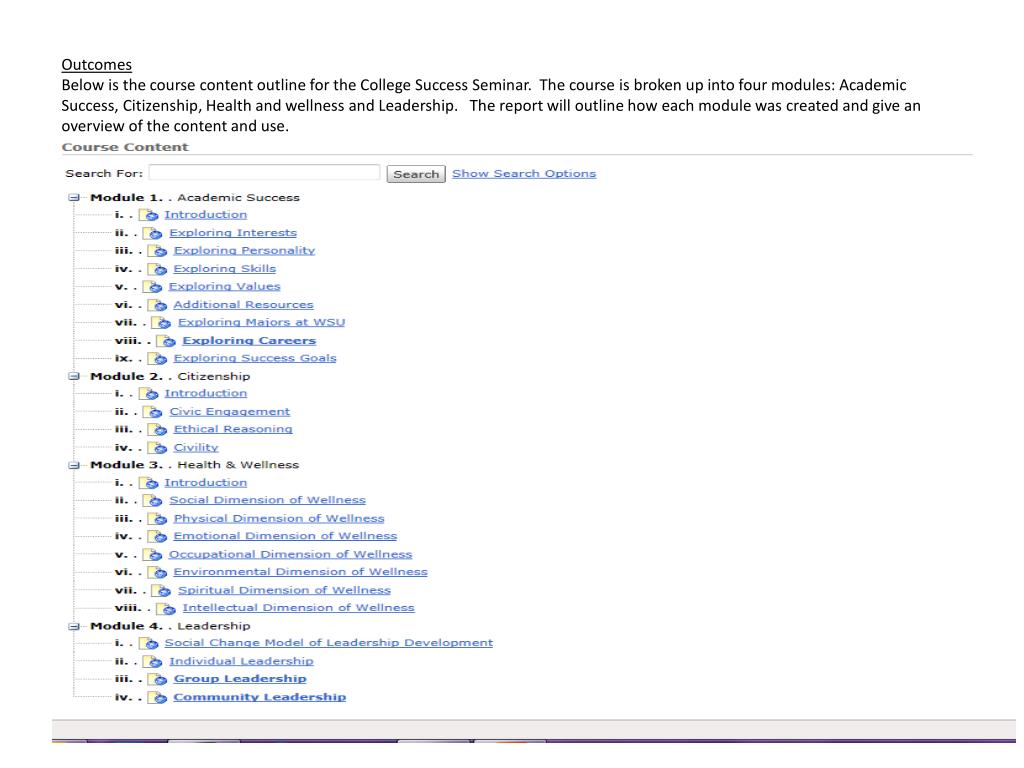Click the icon beside Spiritual Dimension of Wellness
The height and width of the screenshot is (768, 1024).
[x=162, y=590]
